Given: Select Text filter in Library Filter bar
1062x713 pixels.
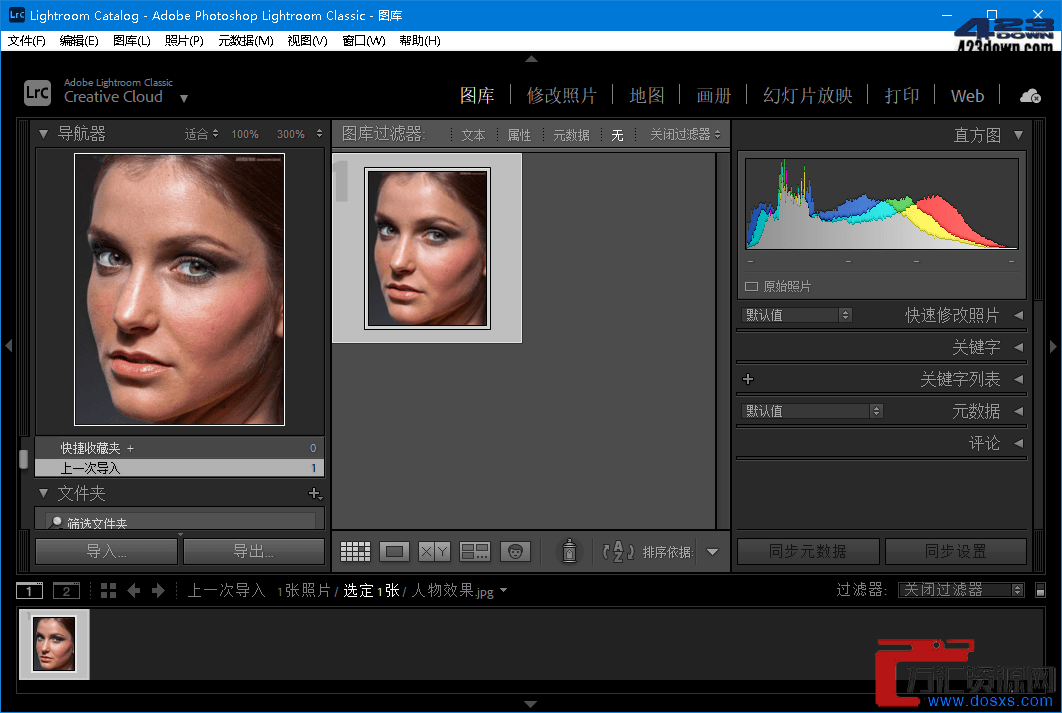Looking at the screenshot, I should coord(473,135).
